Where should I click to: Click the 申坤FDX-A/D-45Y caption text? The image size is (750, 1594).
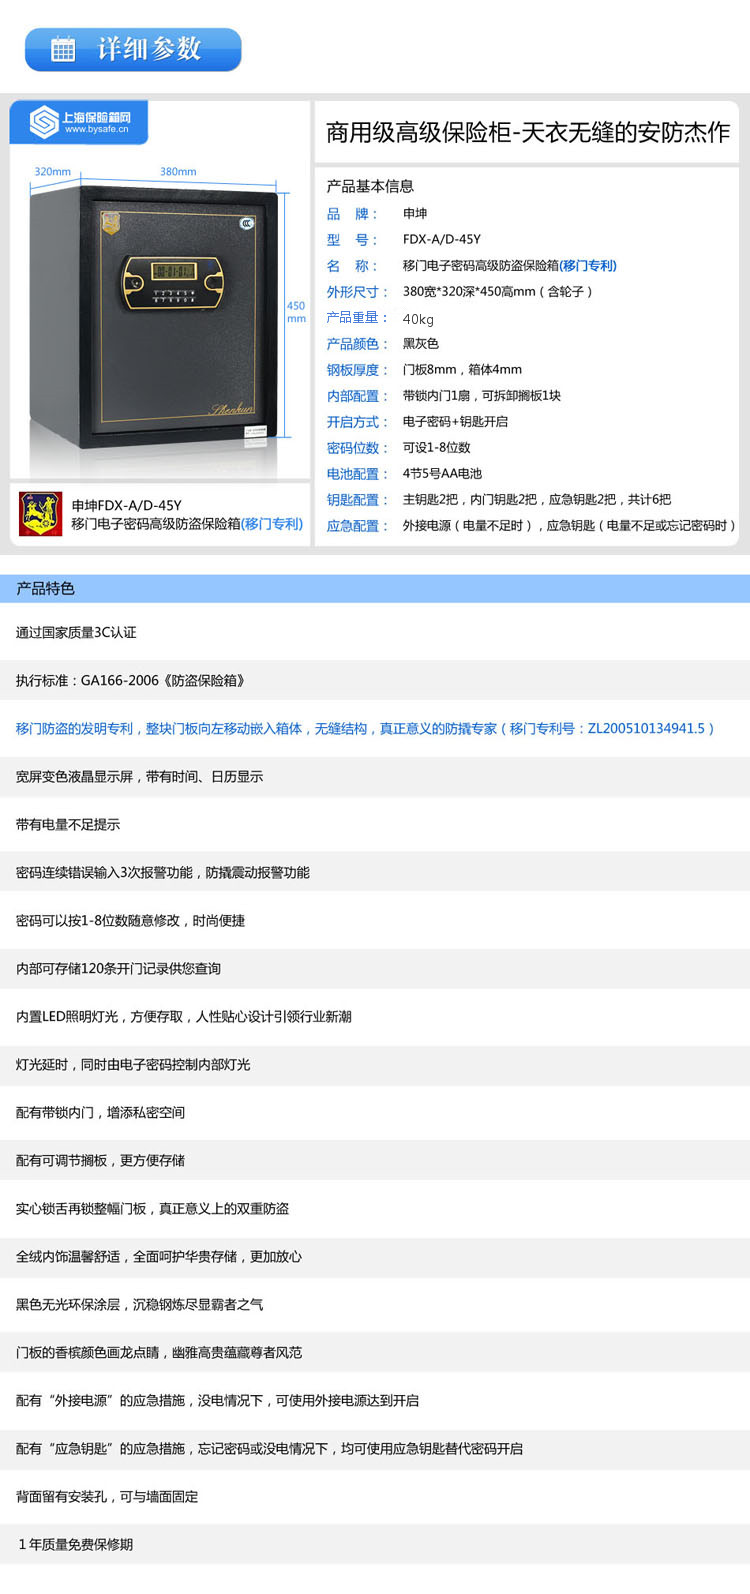[x=127, y=505]
